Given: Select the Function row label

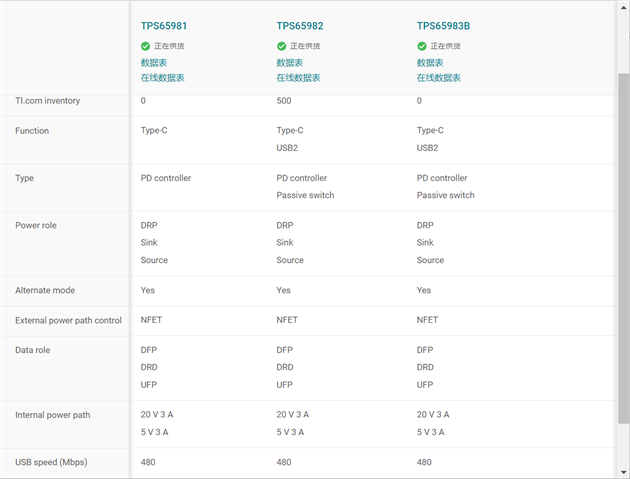Looking at the screenshot, I should tap(32, 131).
